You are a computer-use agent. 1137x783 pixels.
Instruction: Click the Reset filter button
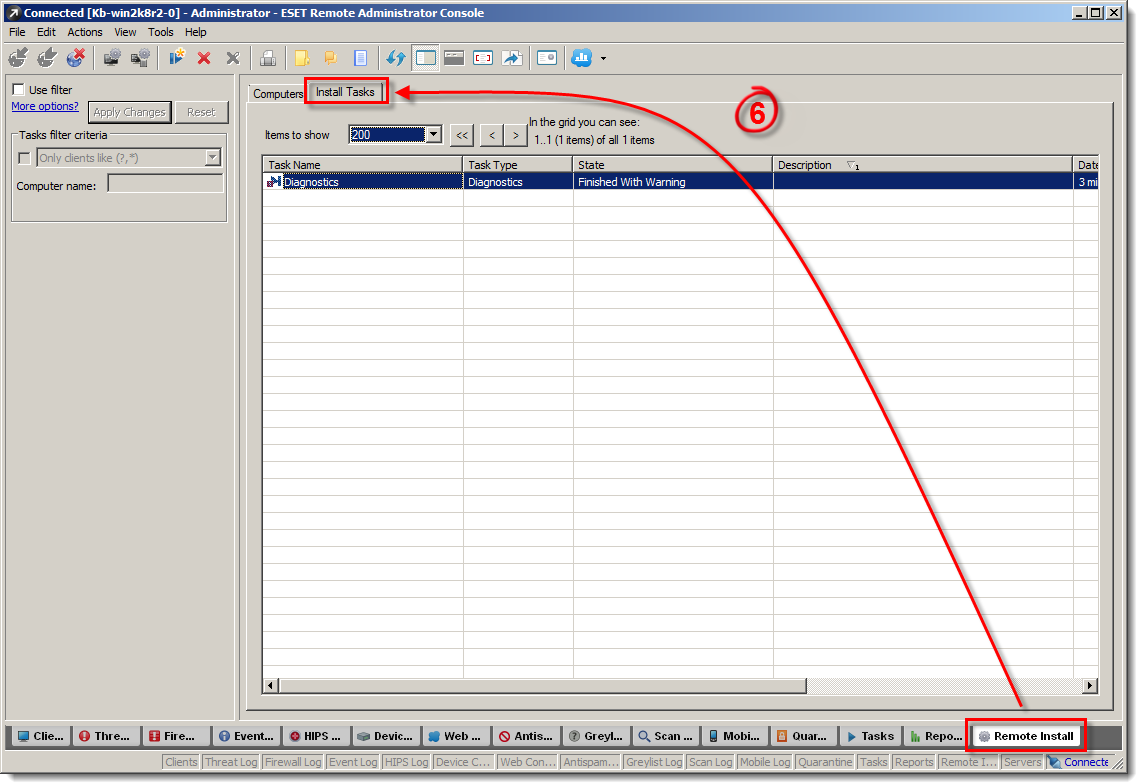tap(202, 112)
